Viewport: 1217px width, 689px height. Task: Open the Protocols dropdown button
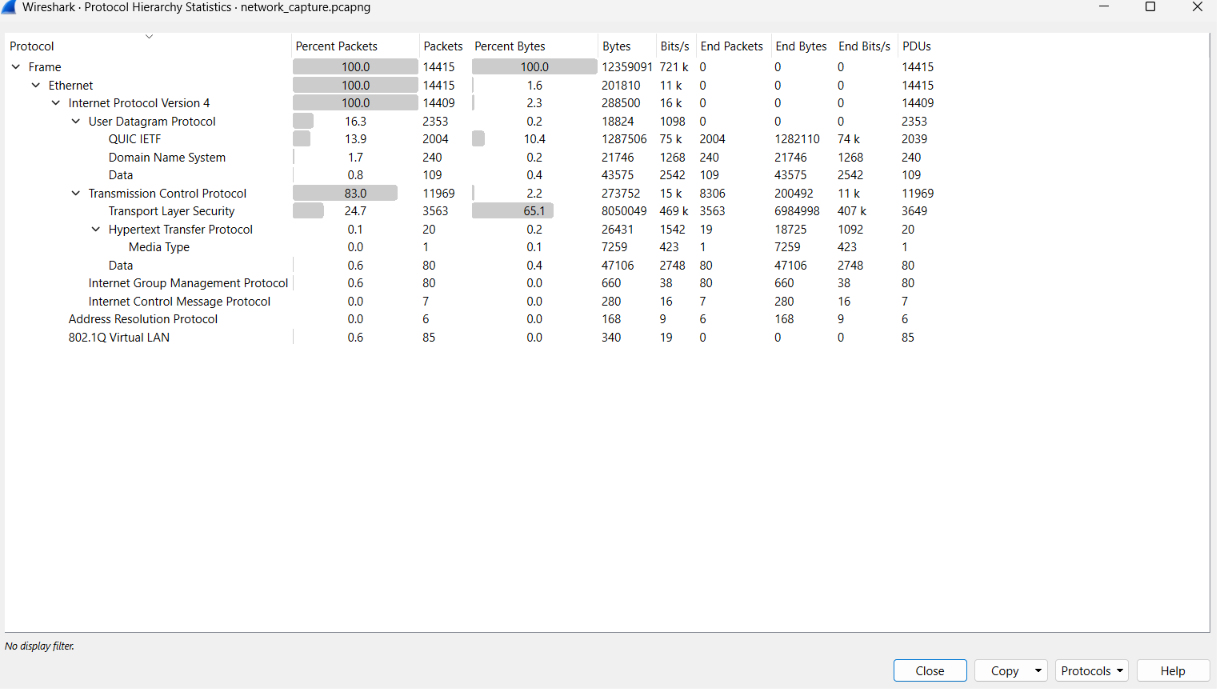pos(1091,671)
